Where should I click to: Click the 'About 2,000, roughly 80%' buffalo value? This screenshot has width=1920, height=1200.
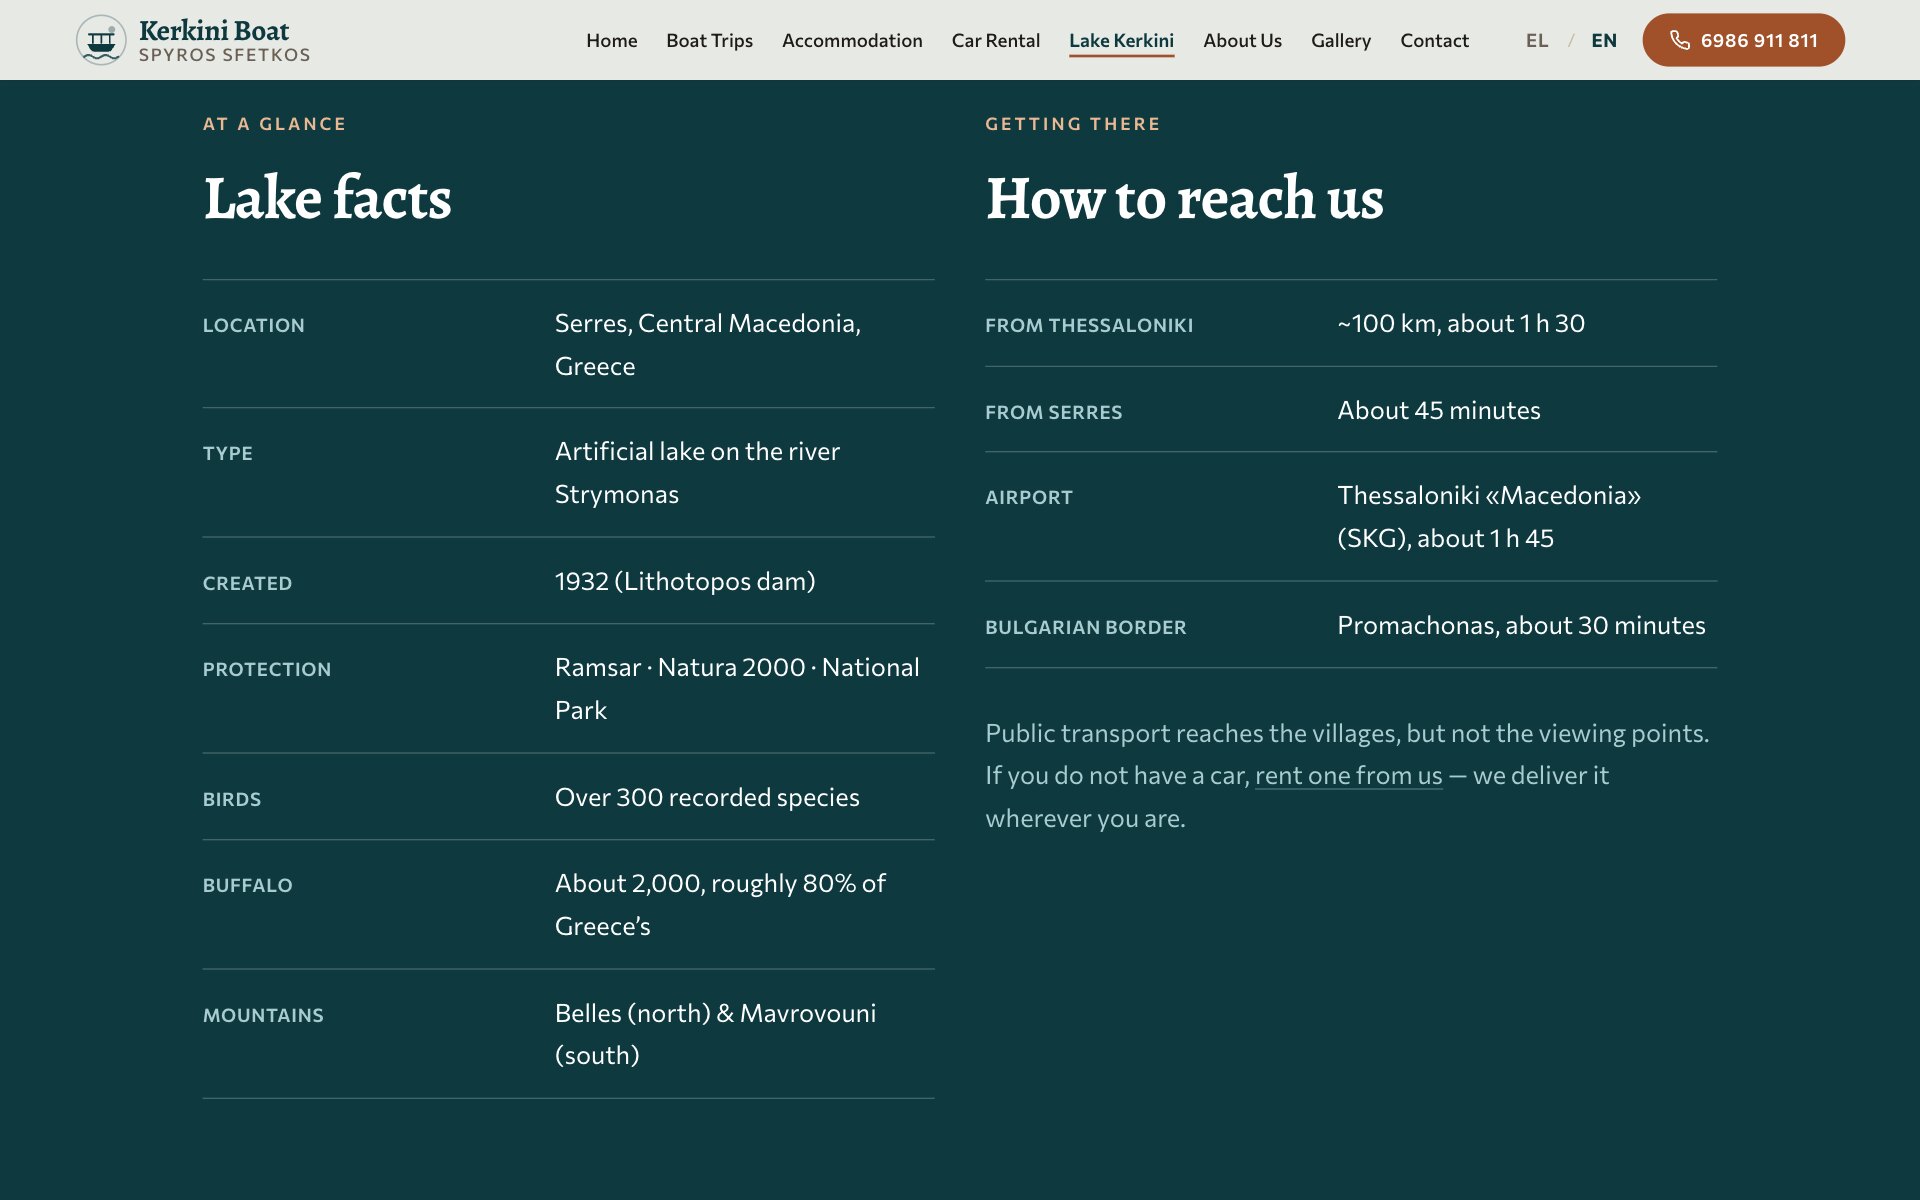(x=720, y=904)
